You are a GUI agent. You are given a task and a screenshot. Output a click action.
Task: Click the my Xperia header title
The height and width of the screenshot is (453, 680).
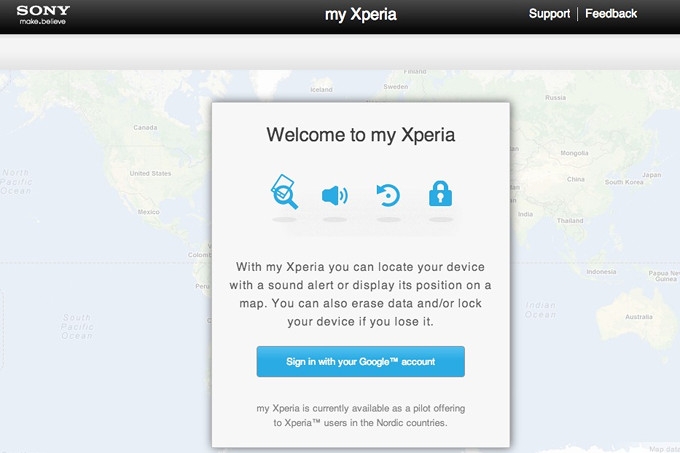coord(361,15)
